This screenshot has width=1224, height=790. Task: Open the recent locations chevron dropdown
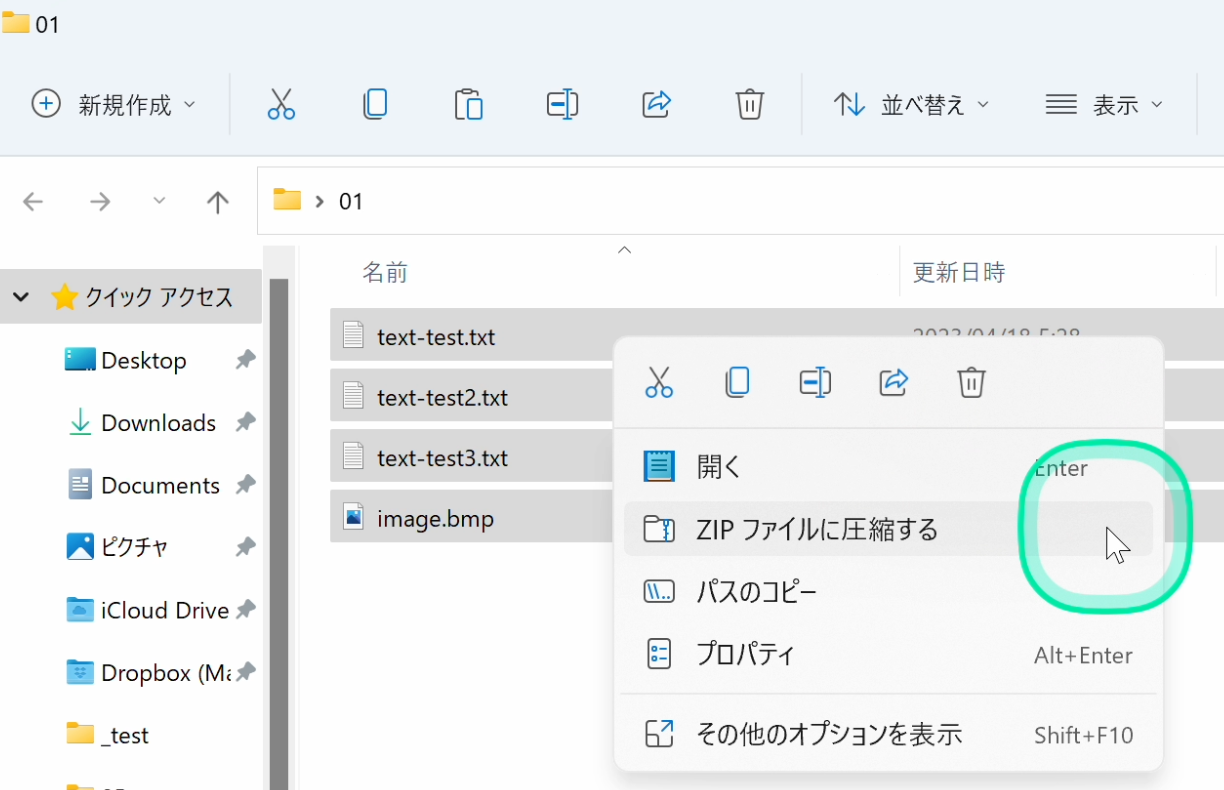coord(159,201)
